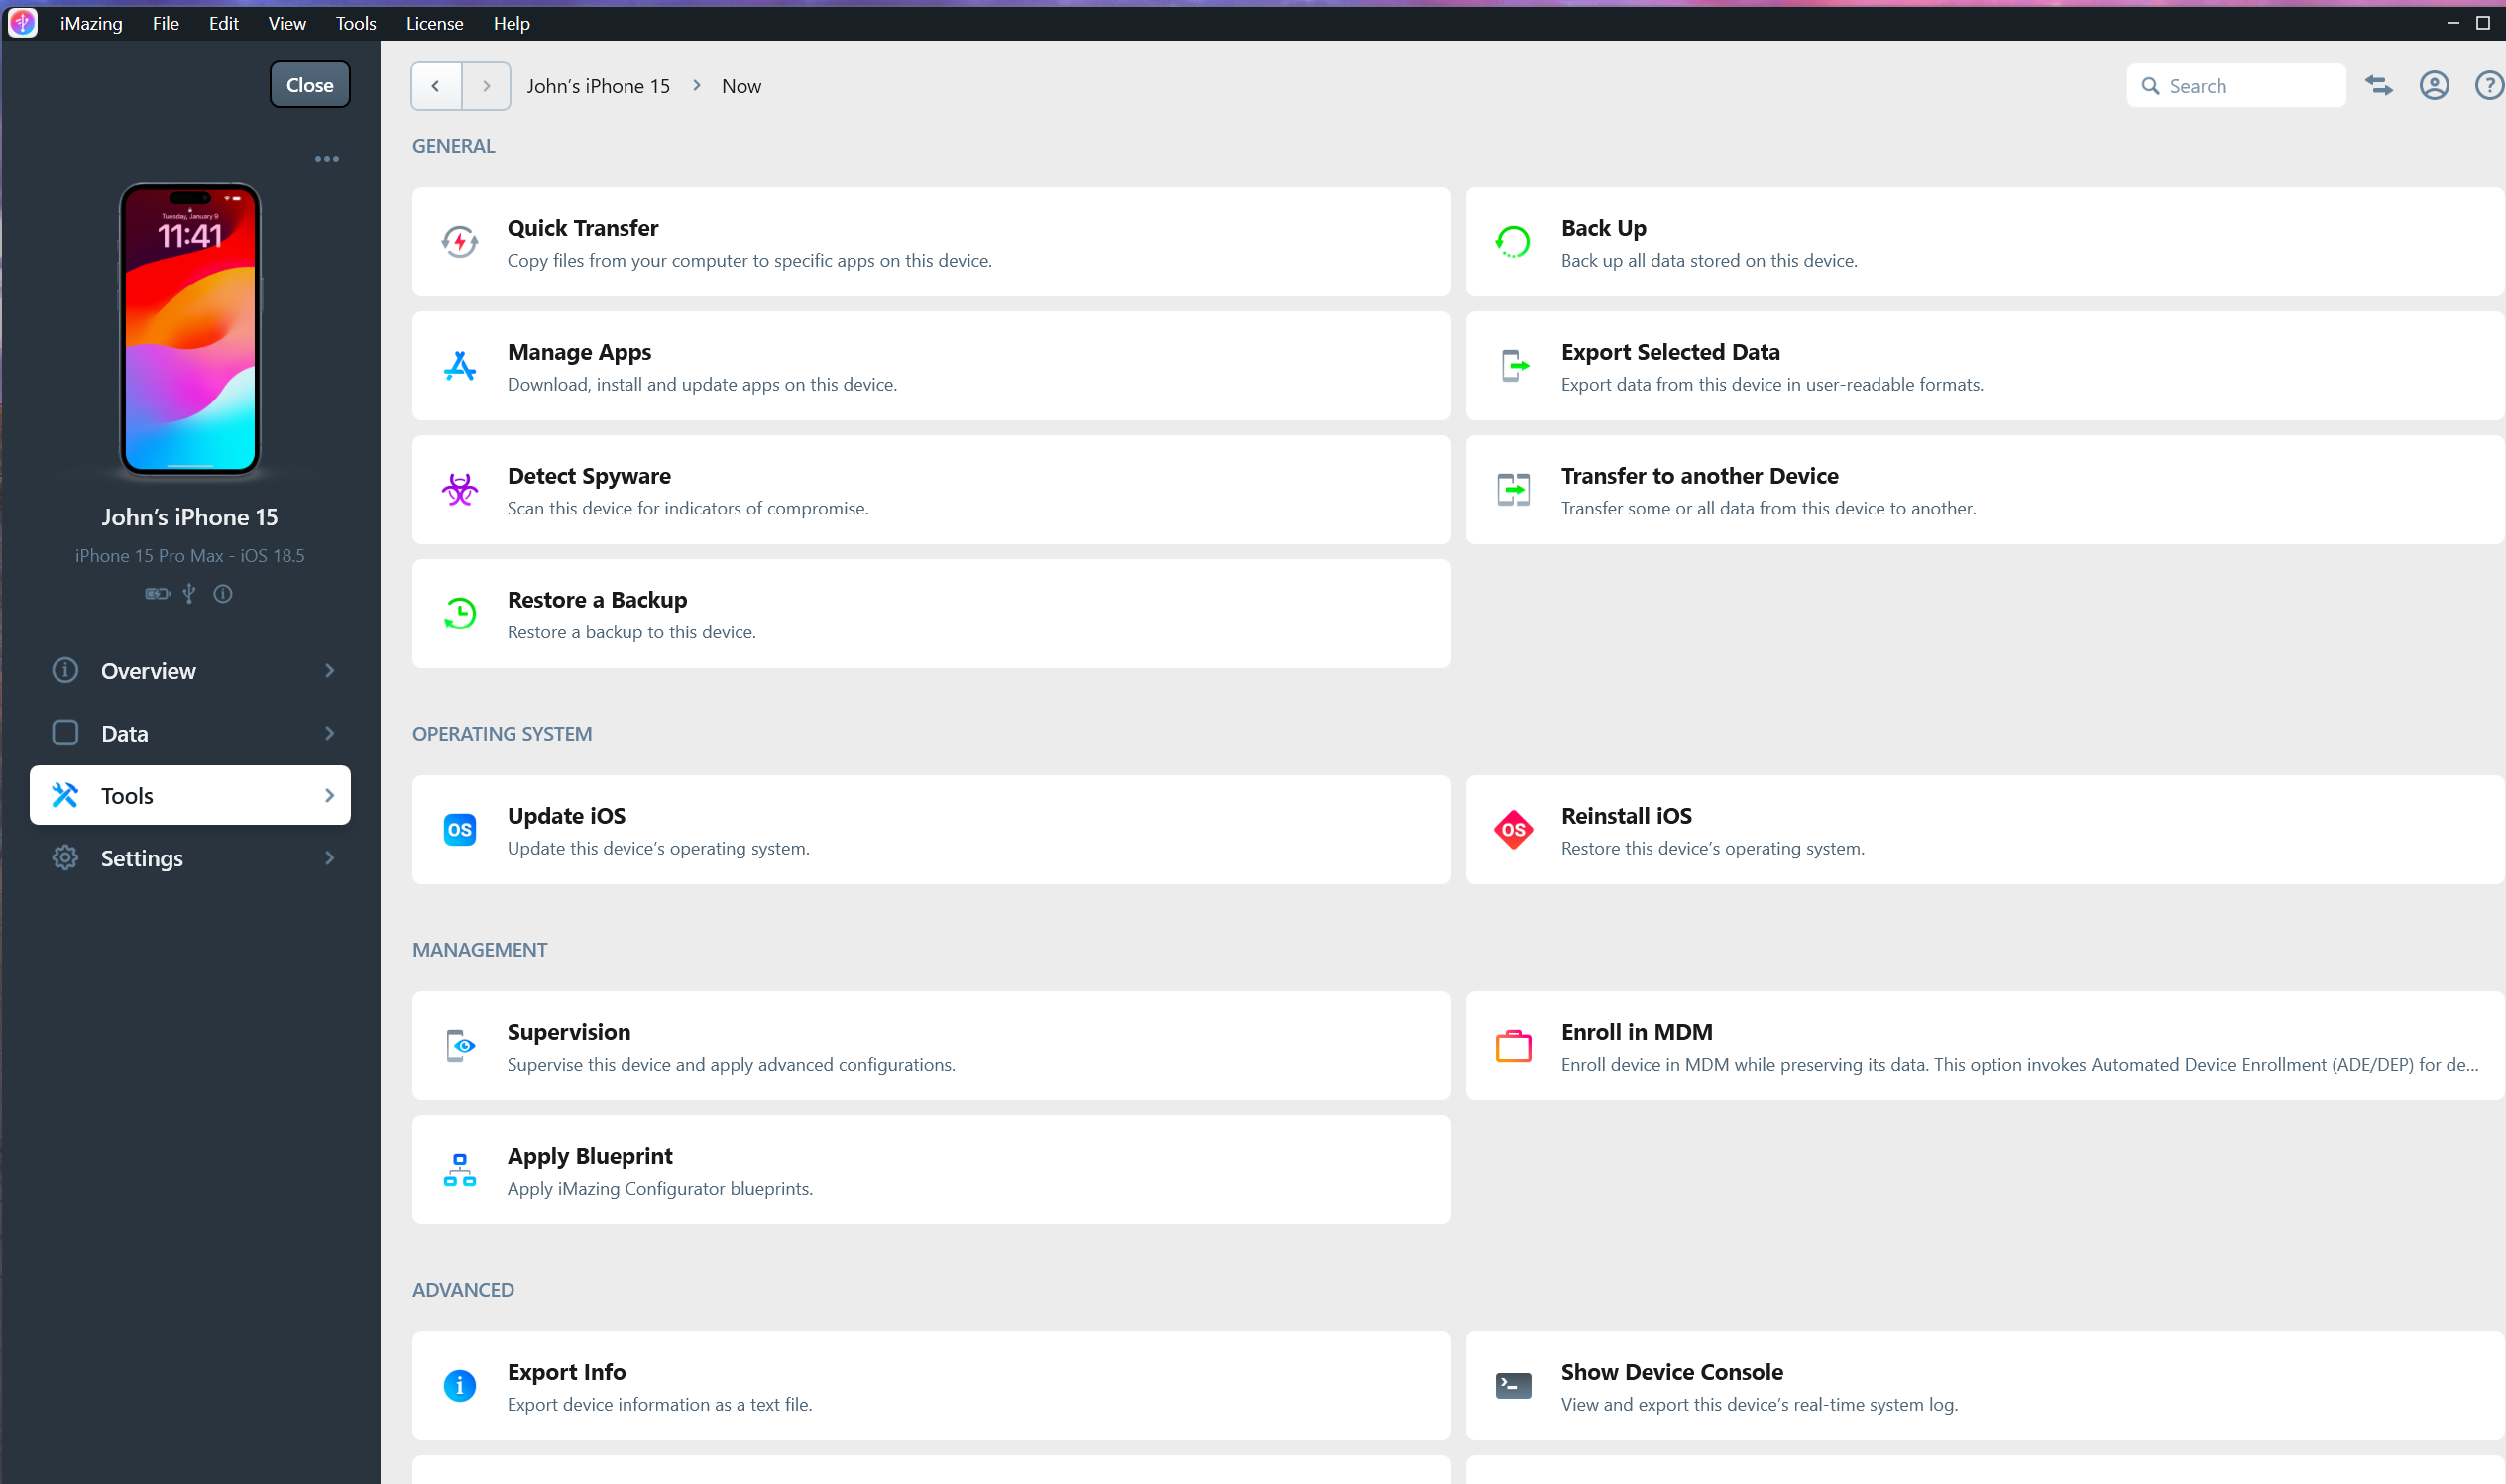
Task: Click the USB connection icon under device
Action: point(189,594)
